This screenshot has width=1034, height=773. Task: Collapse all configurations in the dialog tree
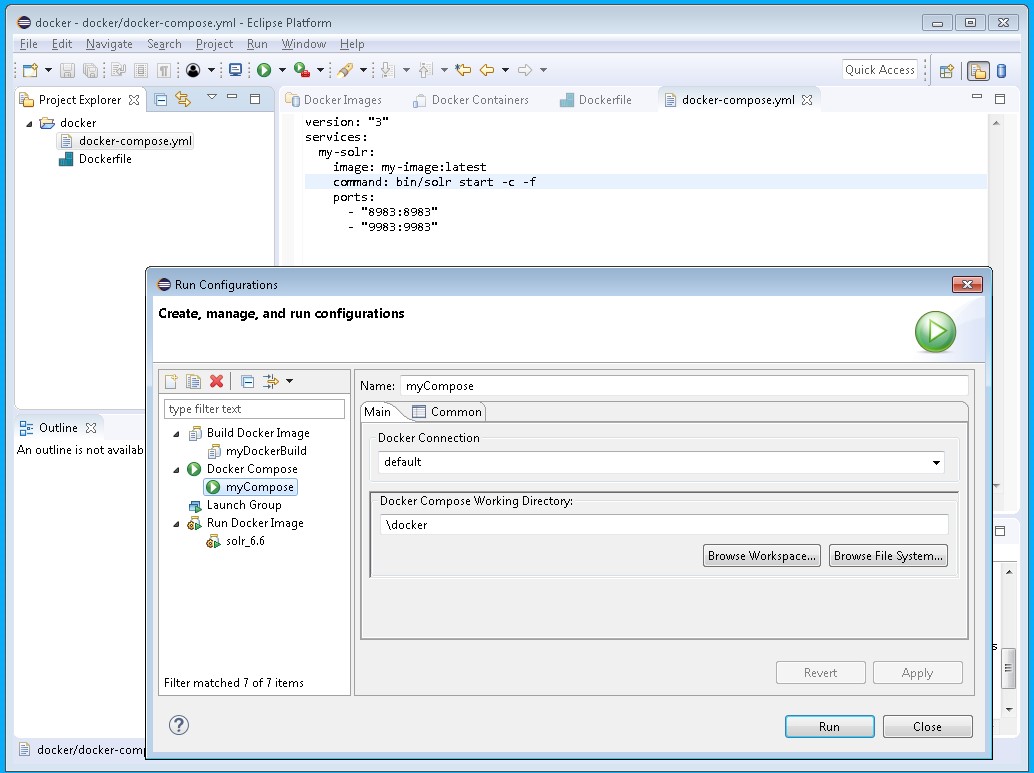(247, 381)
